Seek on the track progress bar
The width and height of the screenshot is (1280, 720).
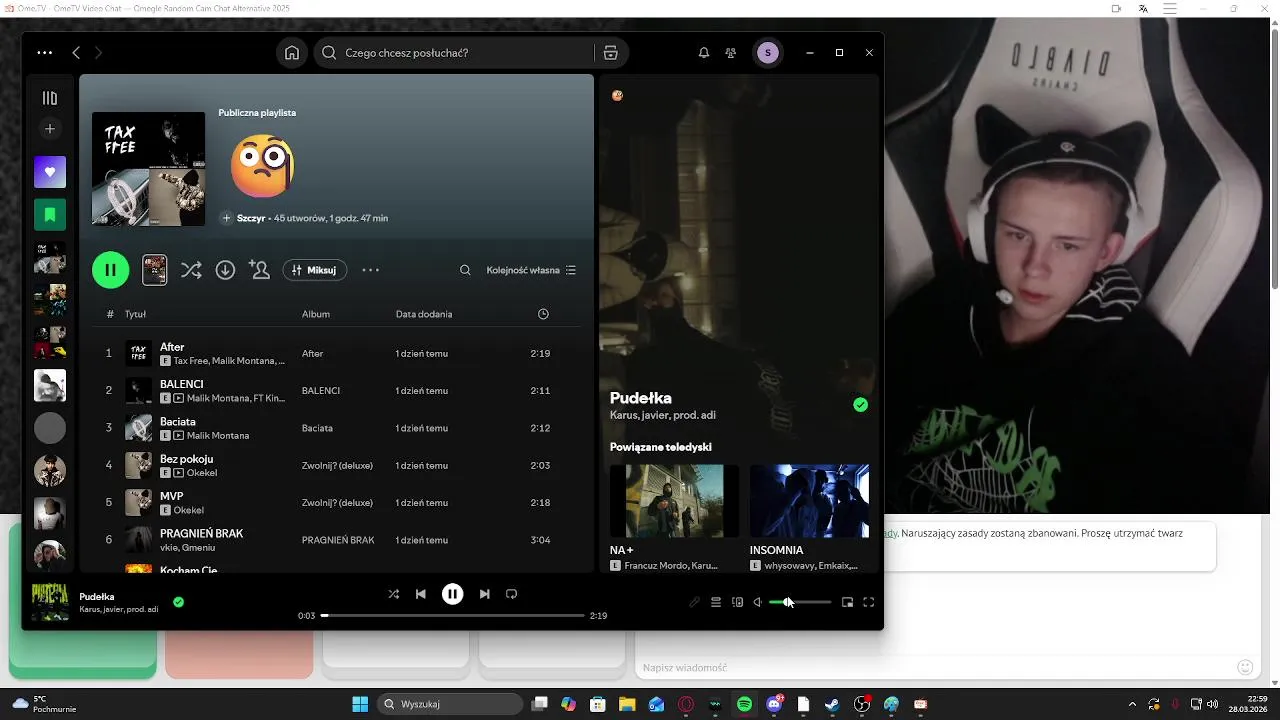(452, 616)
